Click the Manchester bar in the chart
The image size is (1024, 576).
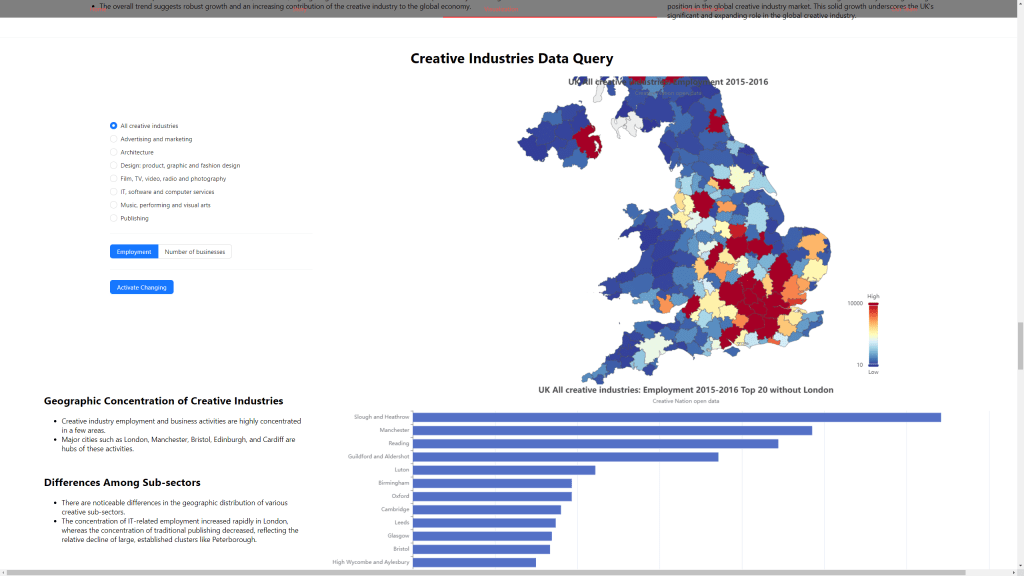coord(612,430)
